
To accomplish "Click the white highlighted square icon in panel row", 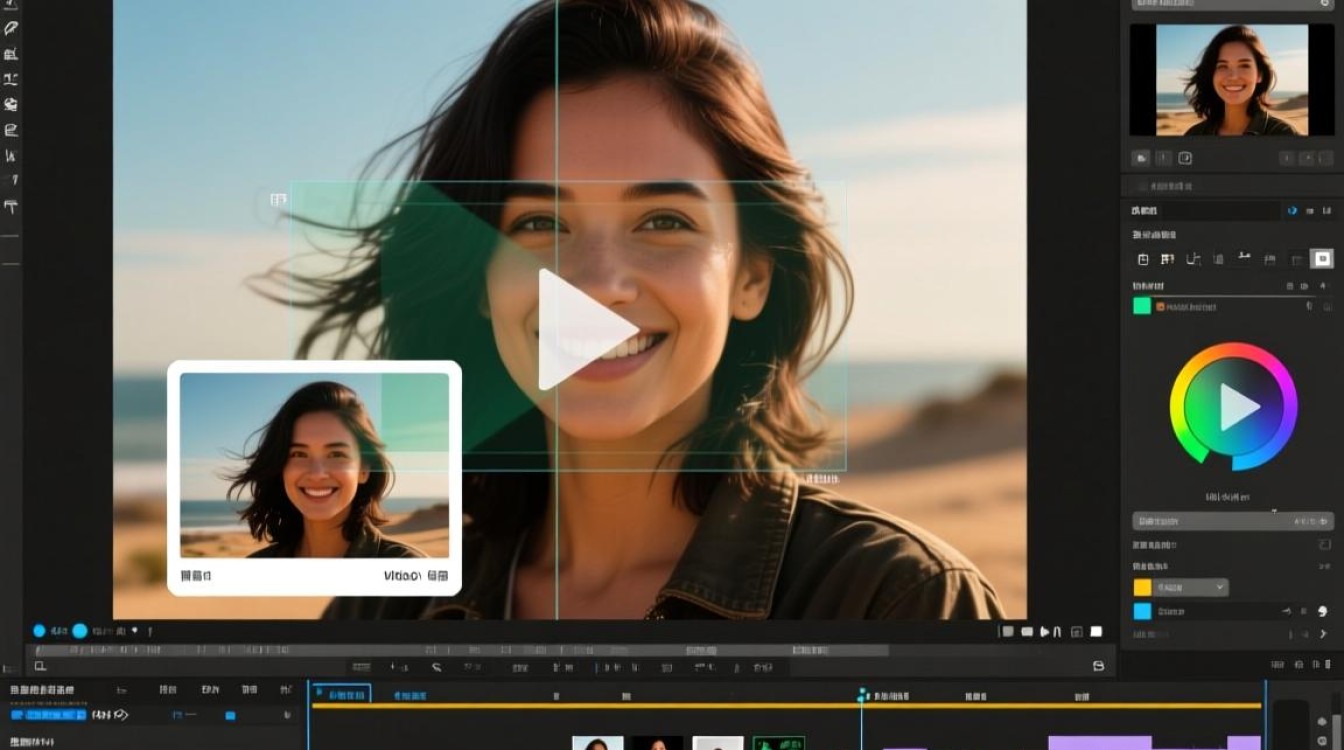I will 1321,259.
